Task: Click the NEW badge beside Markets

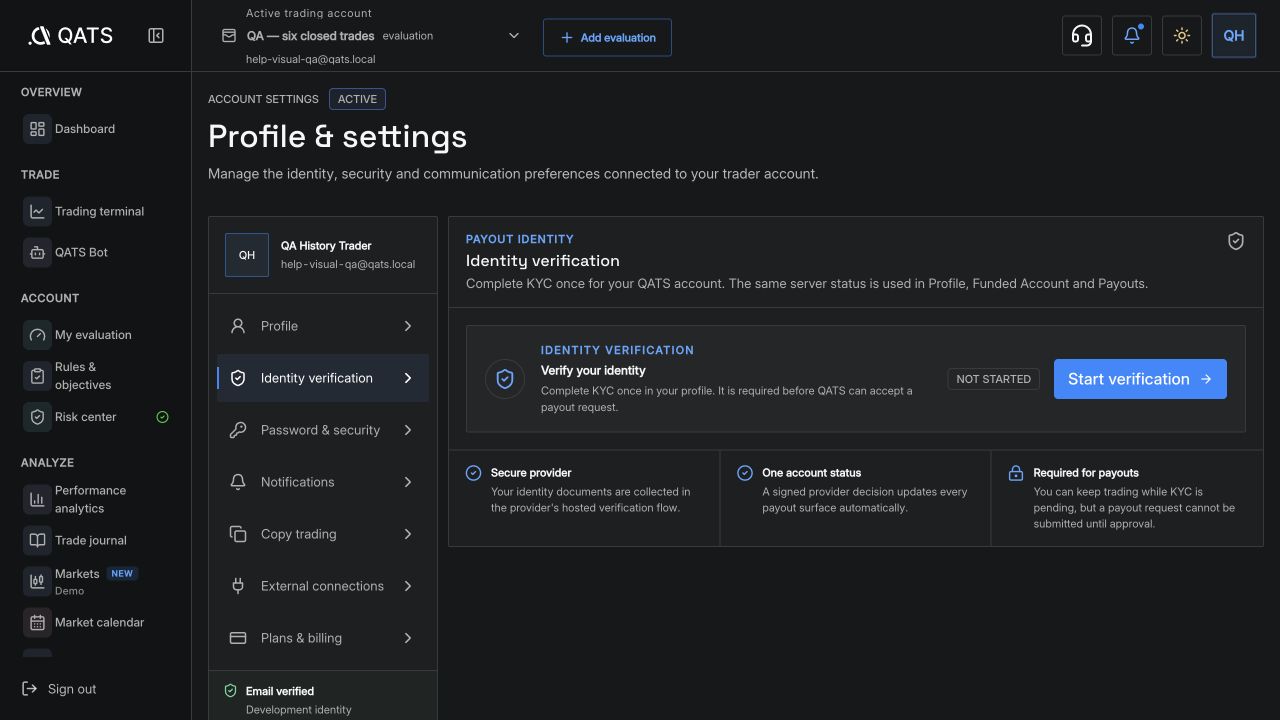Action: (x=122, y=574)
